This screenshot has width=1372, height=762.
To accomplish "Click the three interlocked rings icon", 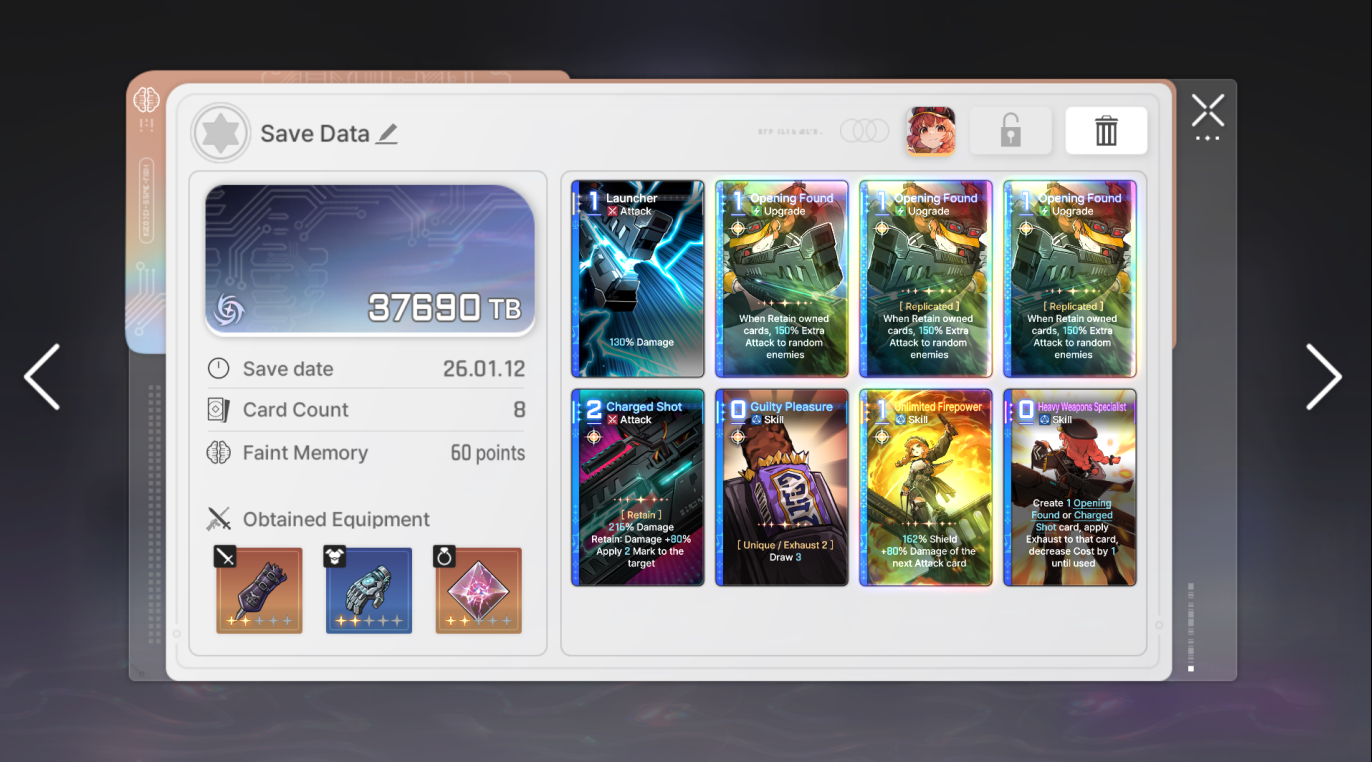I will tap(864, 131).
